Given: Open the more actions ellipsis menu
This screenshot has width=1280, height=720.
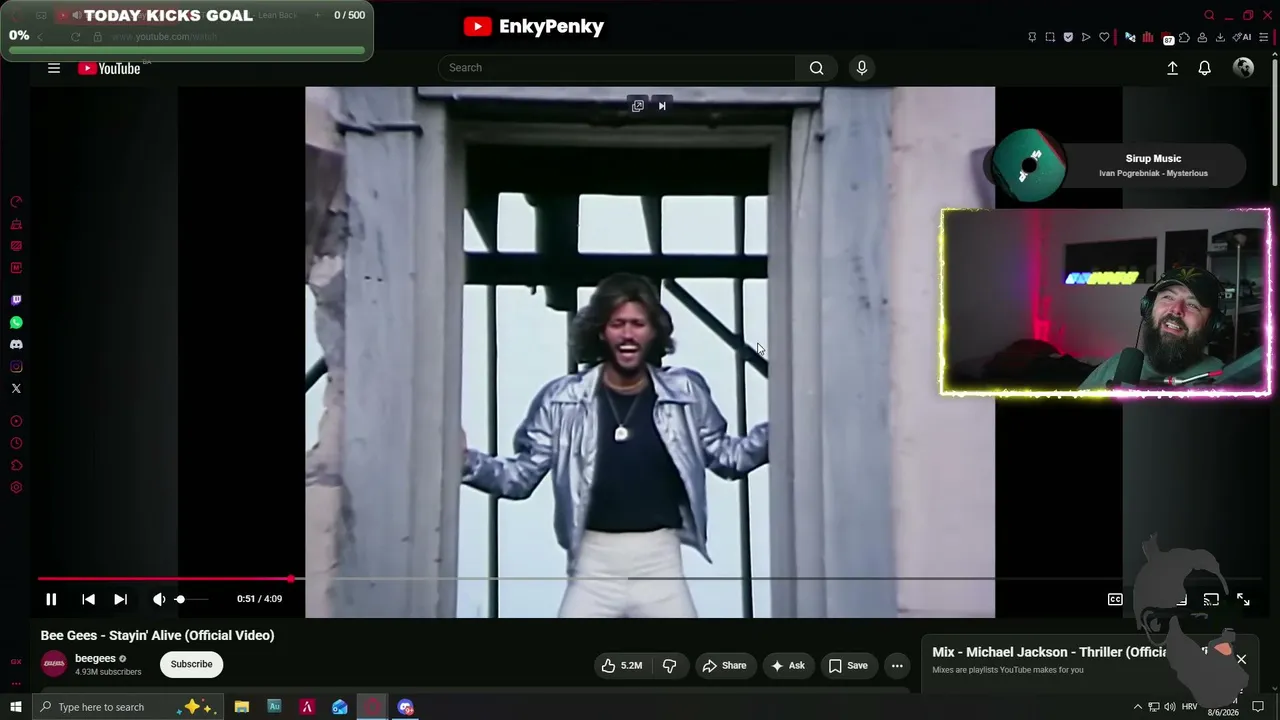Looking at the screenshot, I should click(897, 665).
